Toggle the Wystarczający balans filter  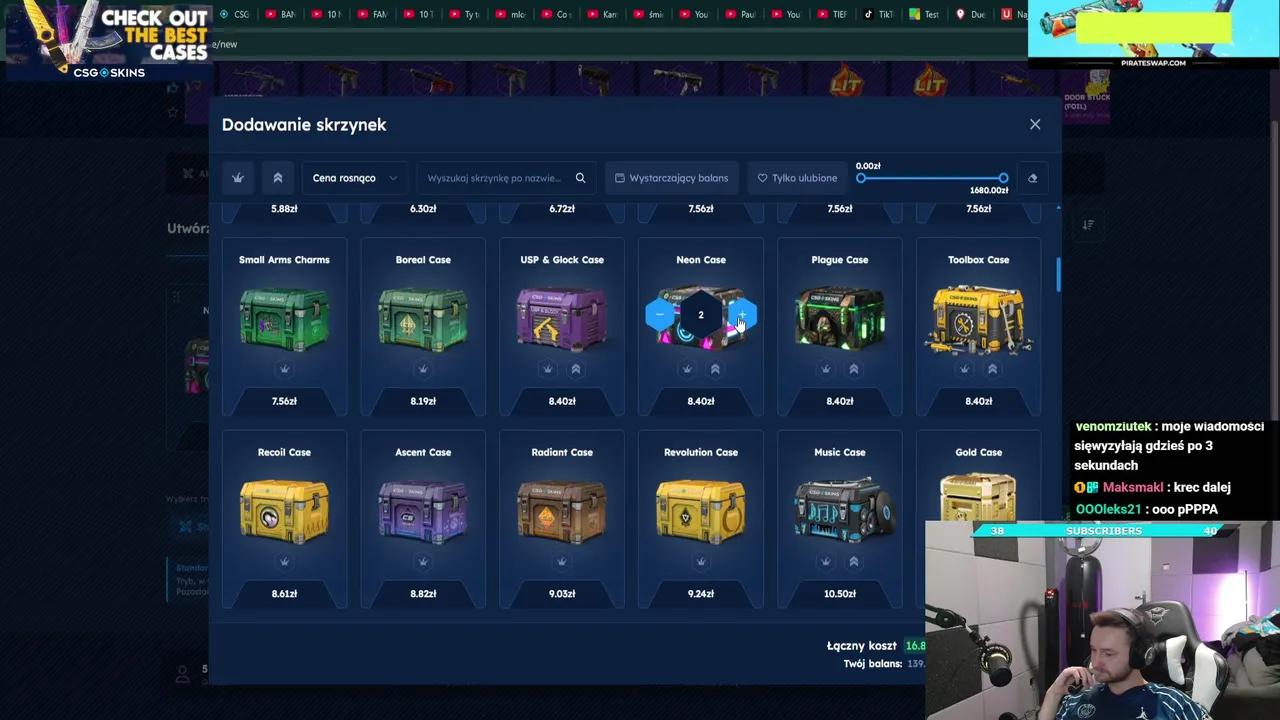tap(671, 178)
